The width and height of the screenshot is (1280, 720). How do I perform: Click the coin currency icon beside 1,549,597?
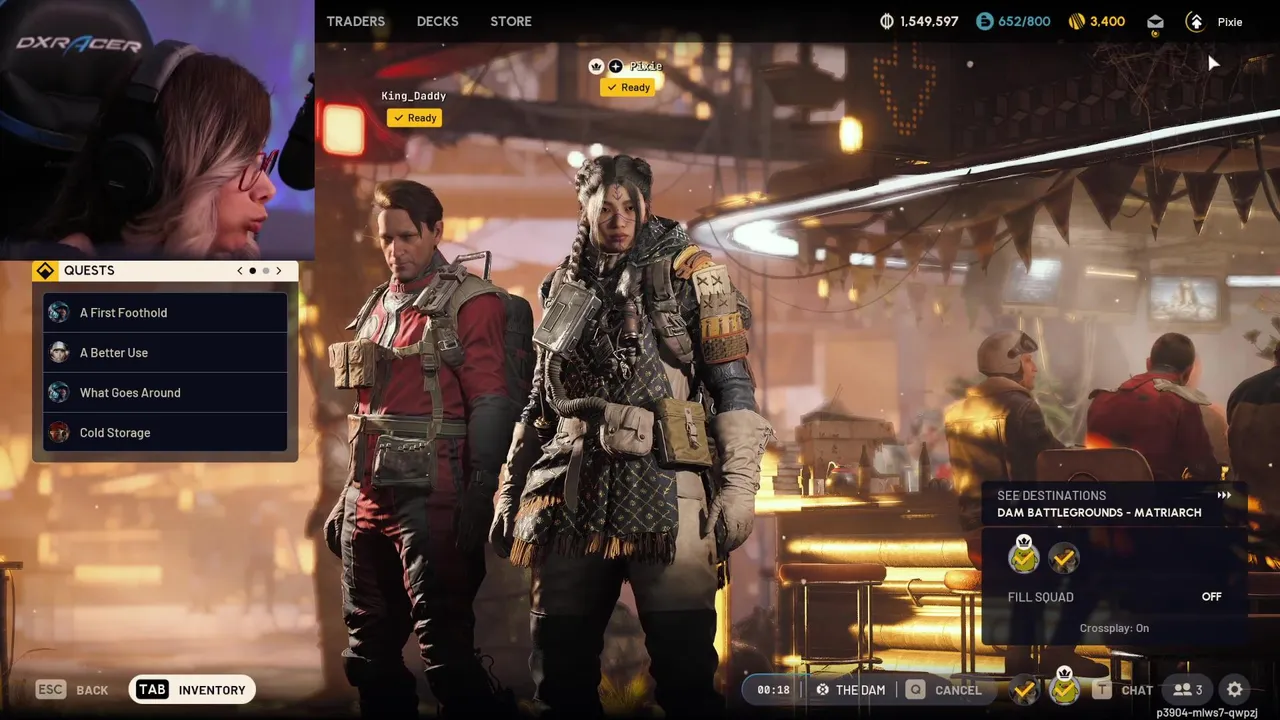pyautogui.click(x=886, y=21)
